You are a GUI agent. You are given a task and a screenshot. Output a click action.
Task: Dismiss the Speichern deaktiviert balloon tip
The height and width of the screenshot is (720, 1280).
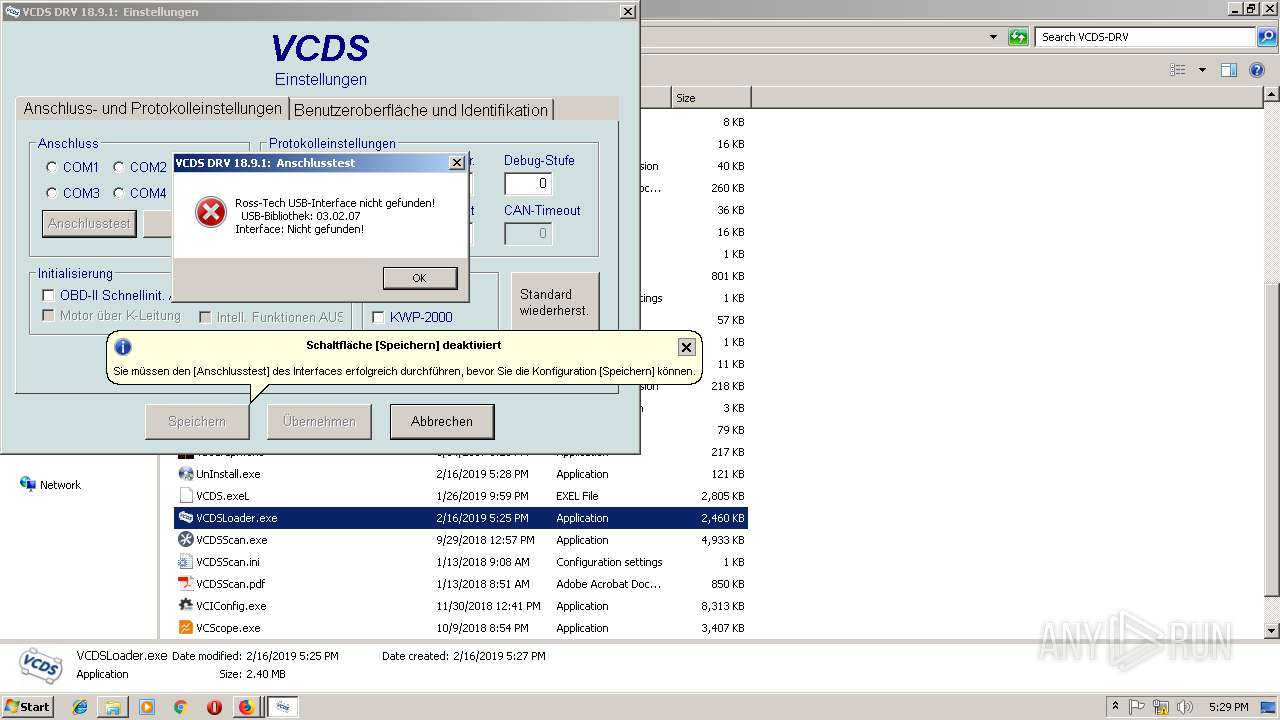tap(686, 347)
